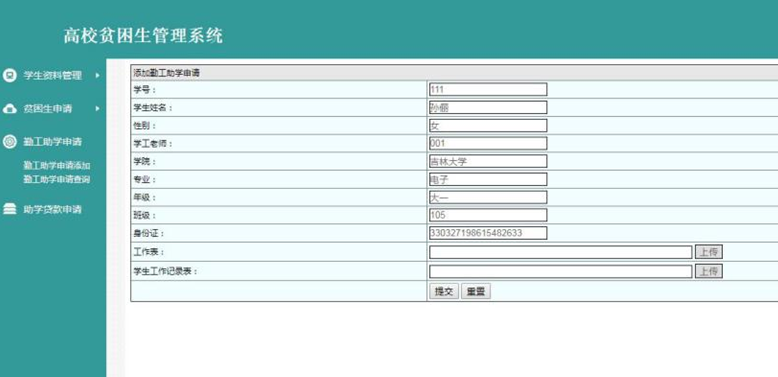Focus the 学院 field with 吉林大学

point(488,161)
